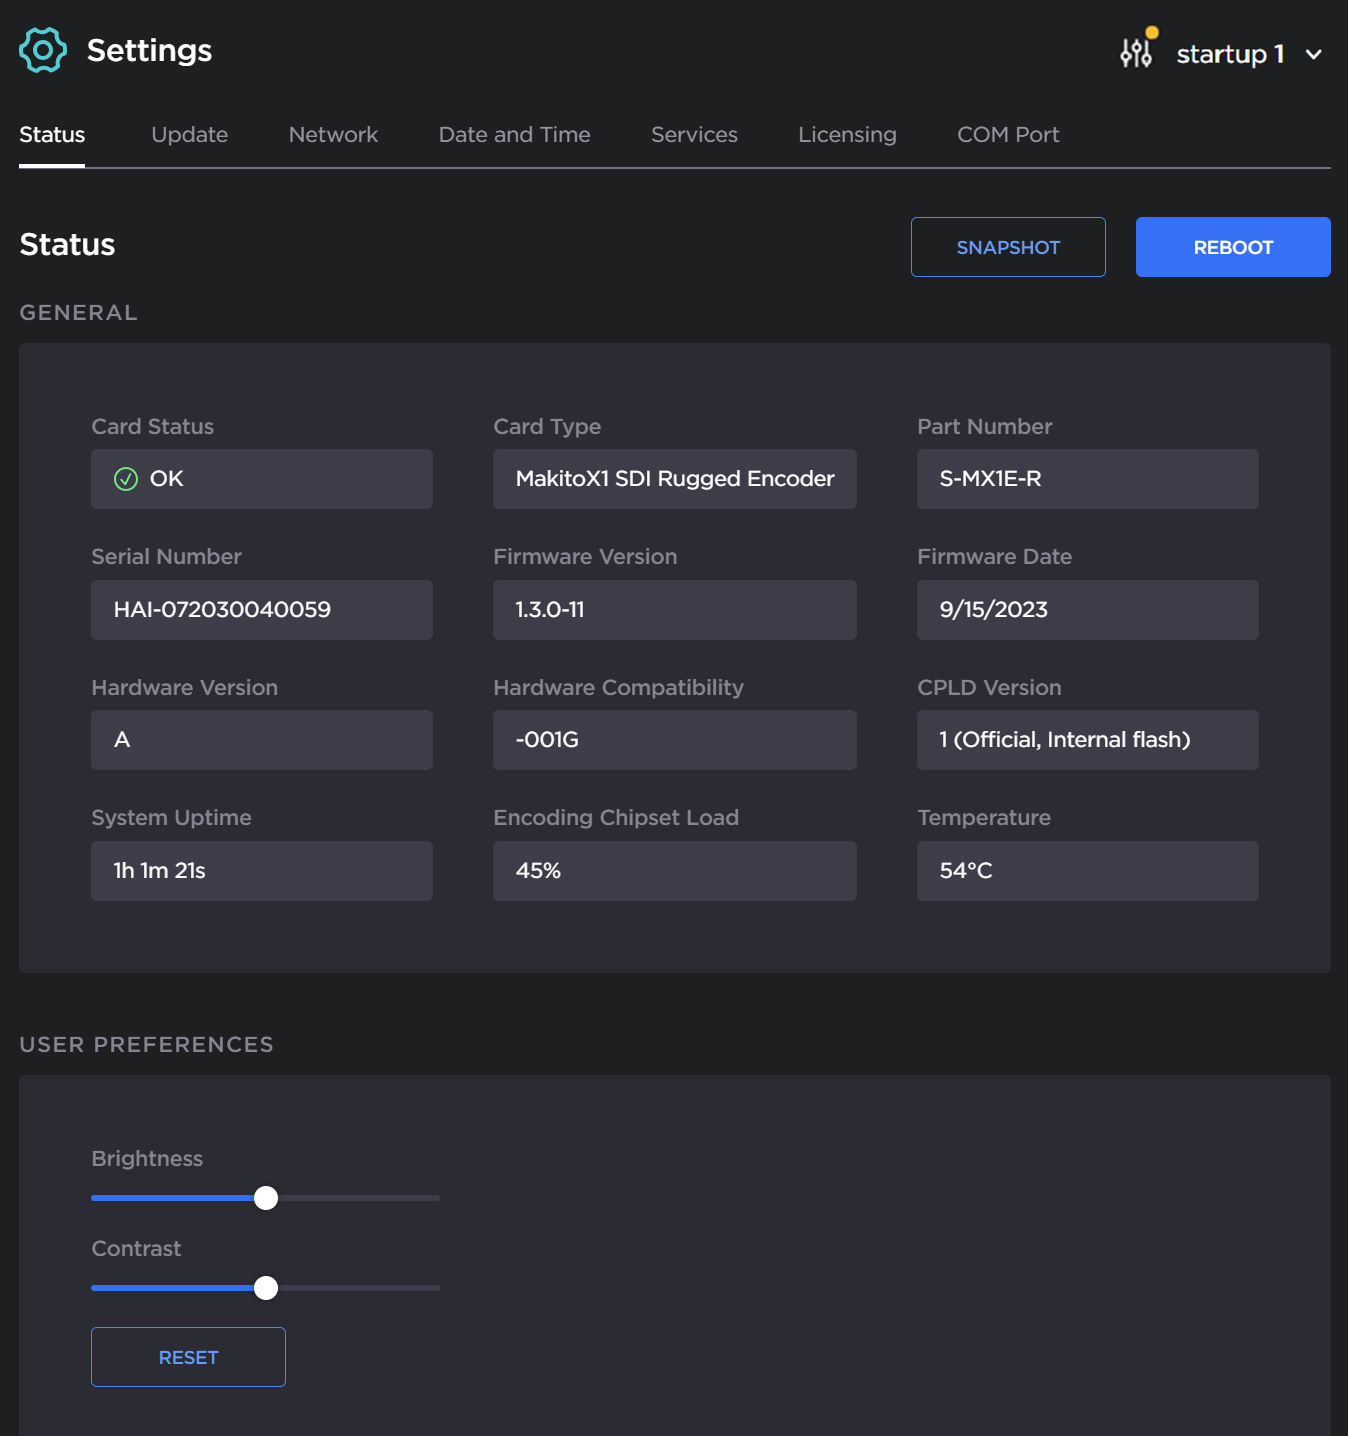Image resolution: width=1348 pixels, height=1436 pixels.
Task: Click the Encoding Chipset Load field
Action: pyautogui.click(x=674, y=871)
